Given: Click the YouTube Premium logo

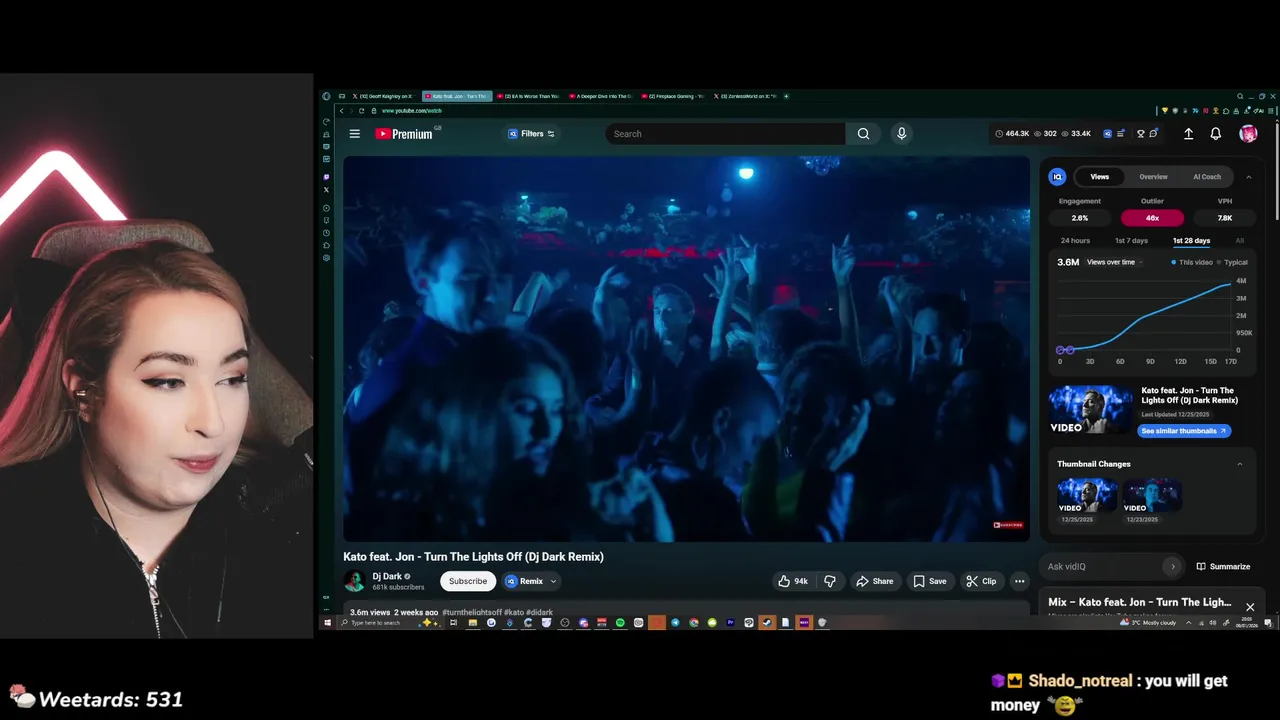Looking at the screenshot, I should 405,134.
